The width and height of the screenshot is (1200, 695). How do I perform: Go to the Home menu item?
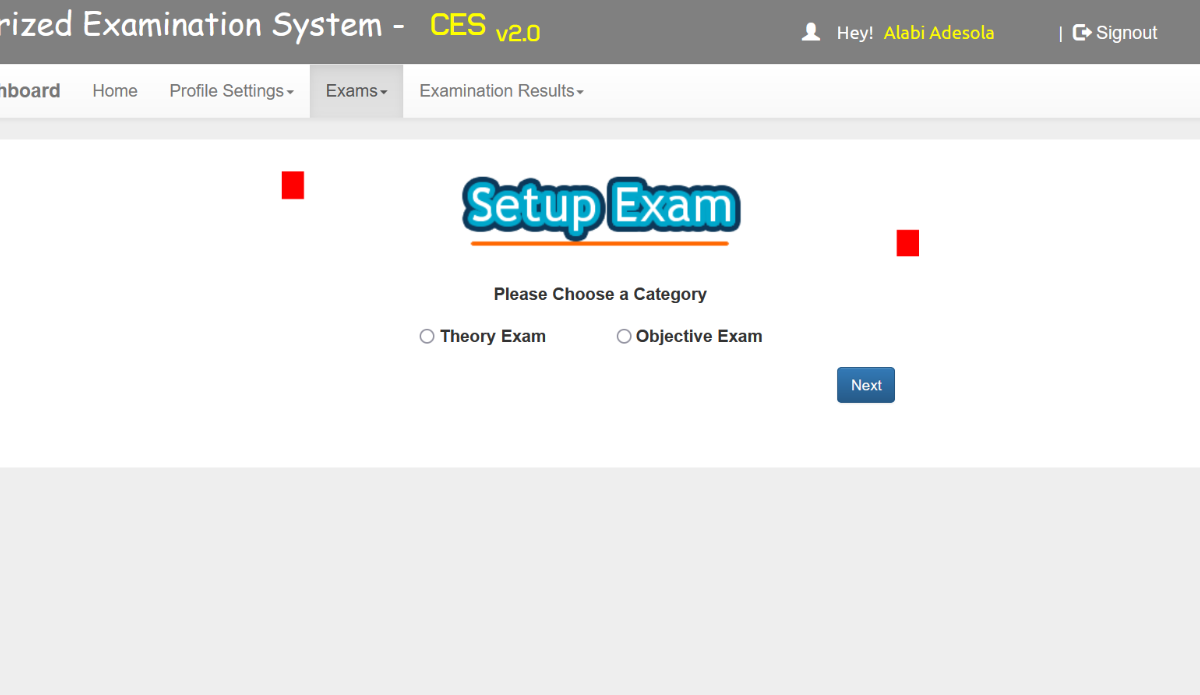(115, 91)
